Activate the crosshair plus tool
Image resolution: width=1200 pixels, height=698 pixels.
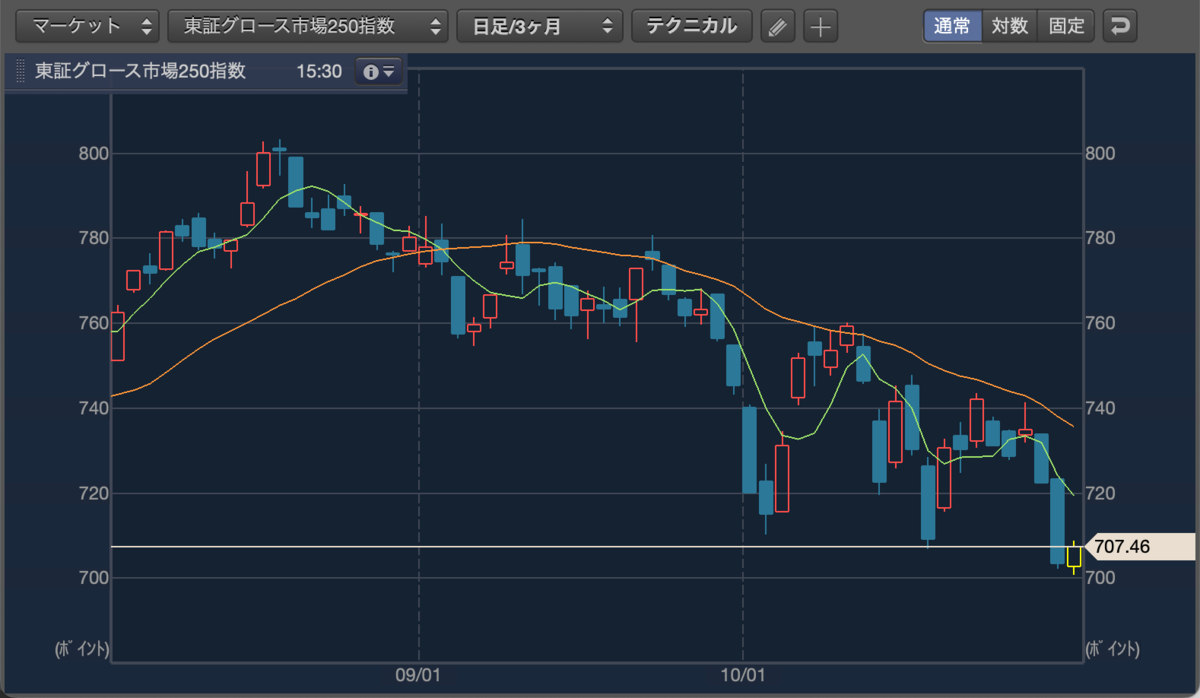pyautogui.click(x=820, y=26)
